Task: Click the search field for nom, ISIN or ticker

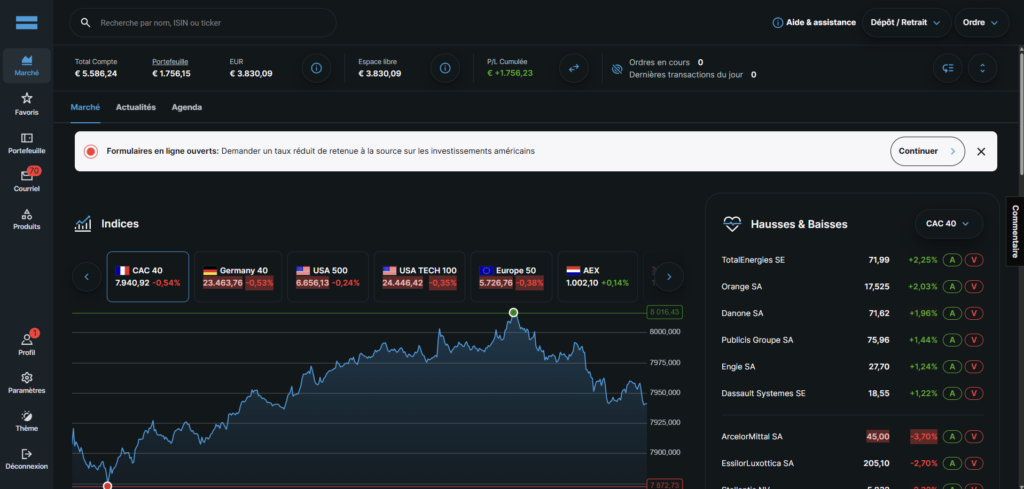Action: pos(210,22)
